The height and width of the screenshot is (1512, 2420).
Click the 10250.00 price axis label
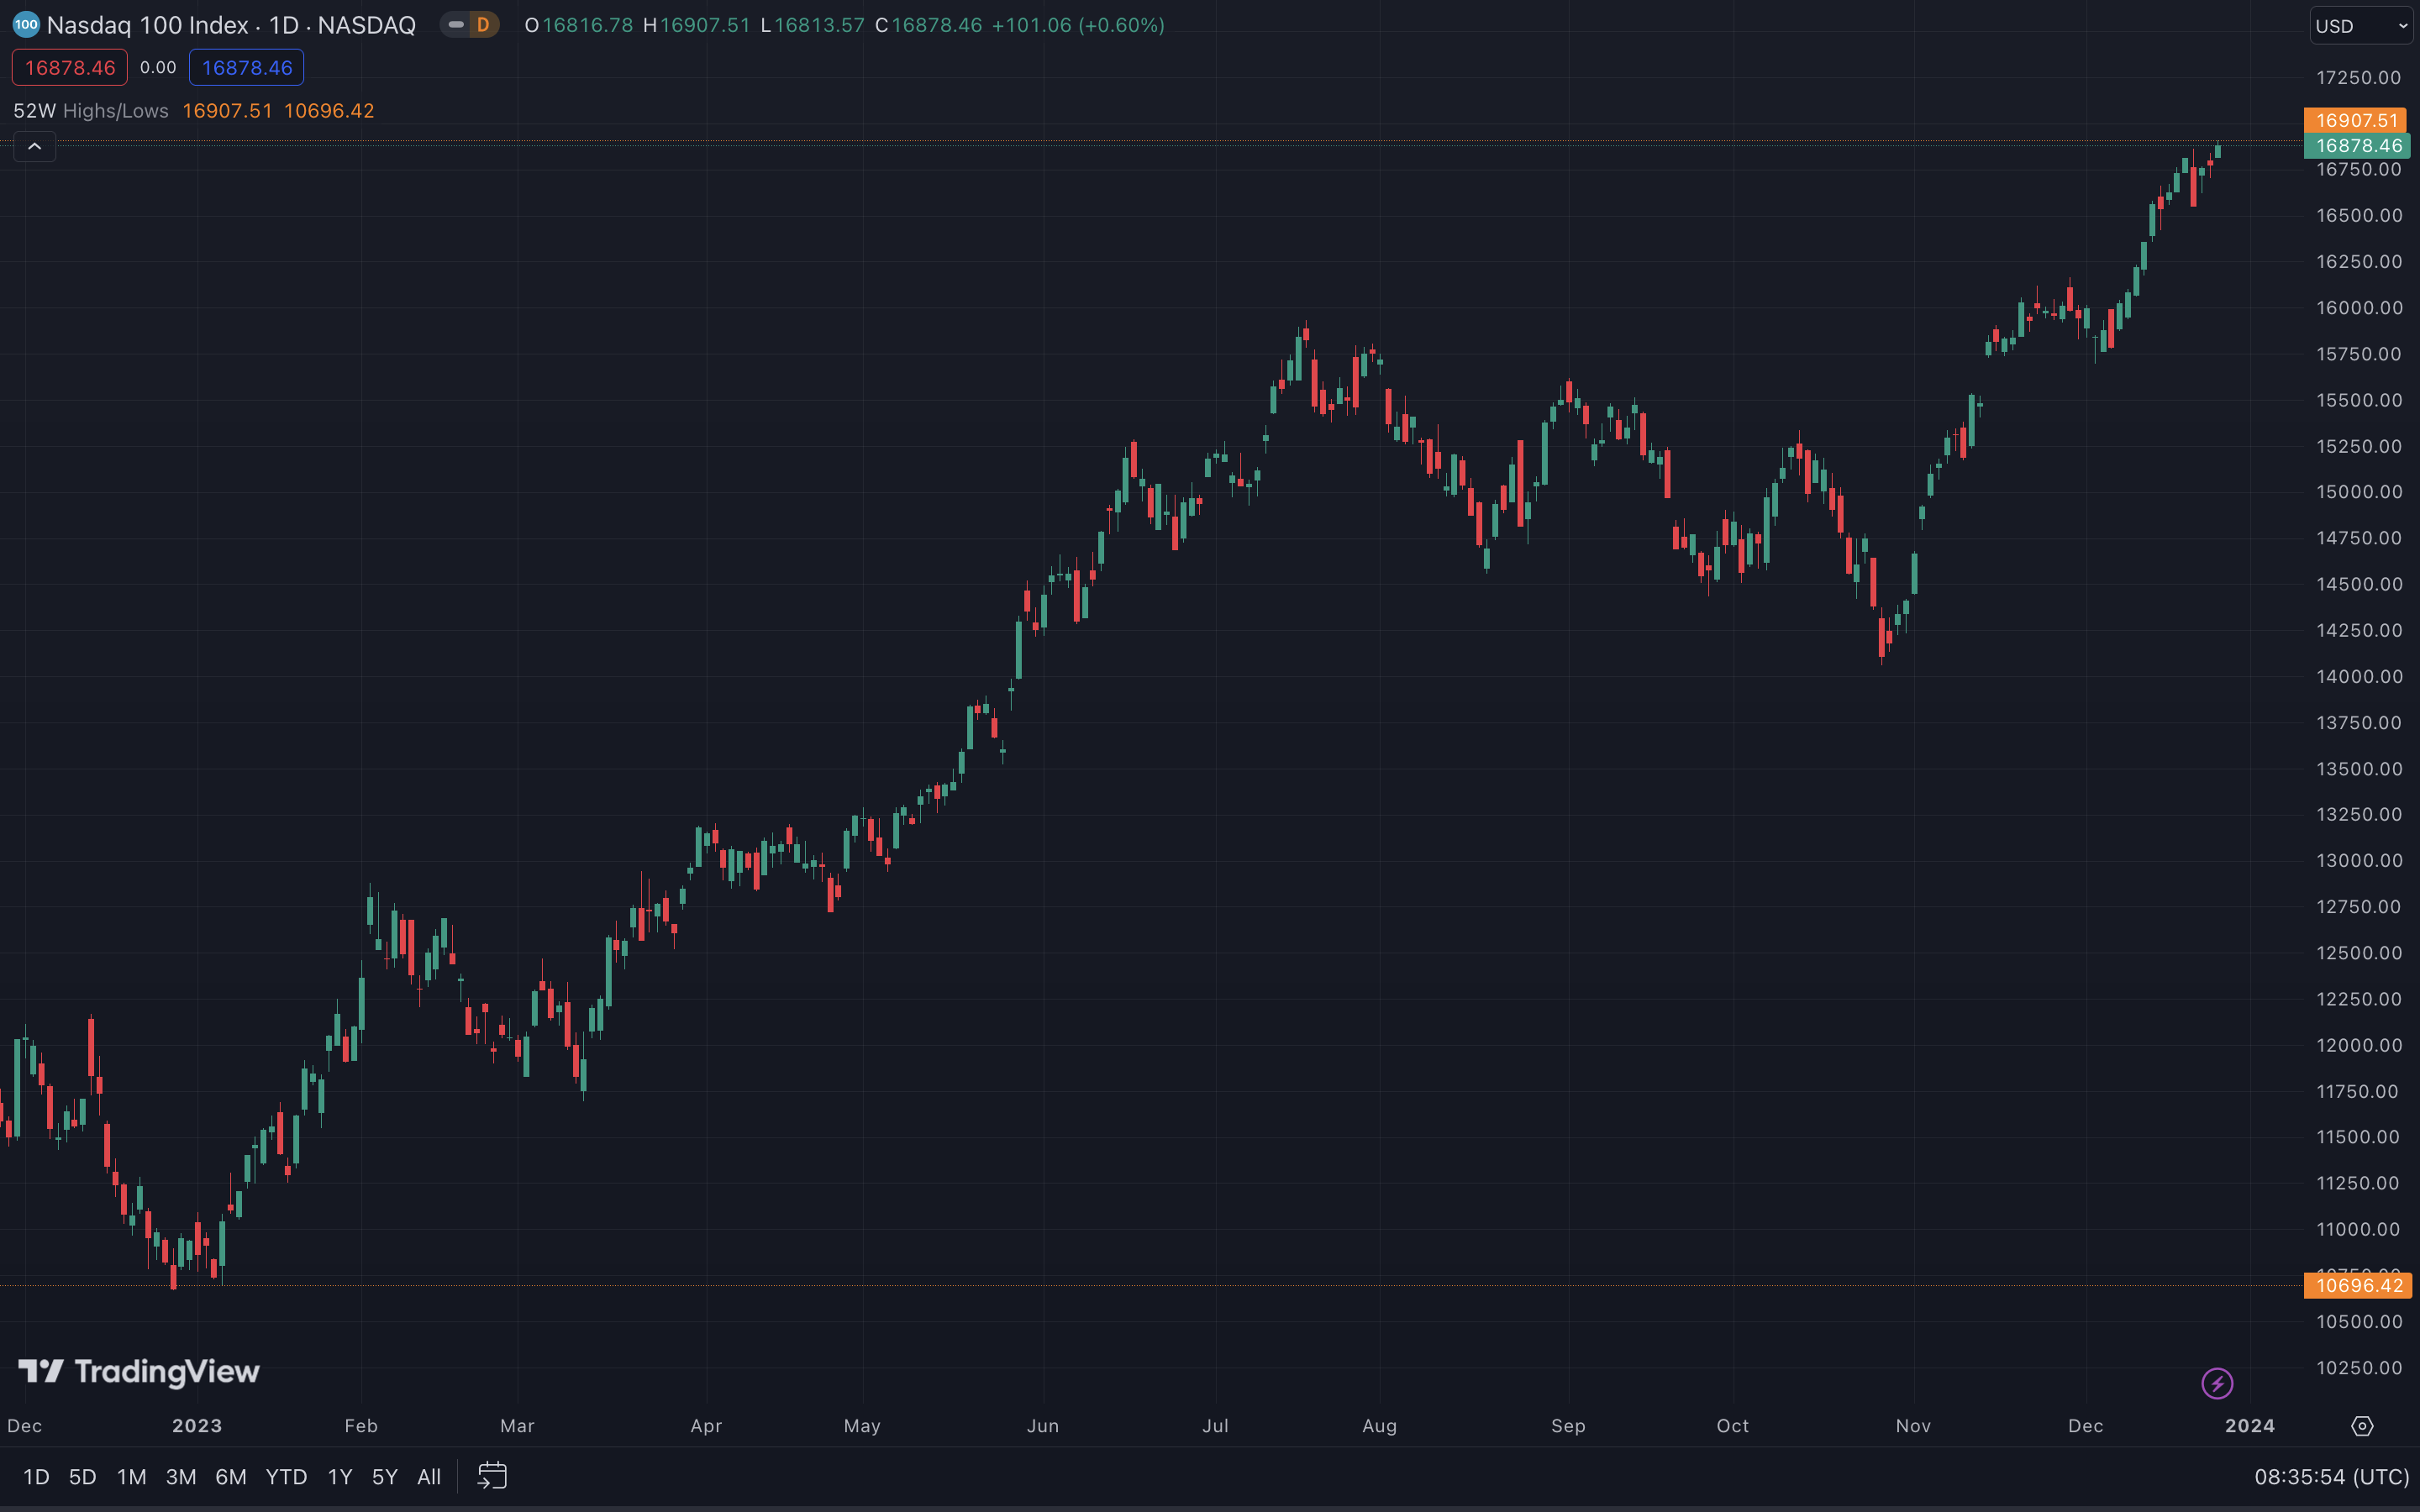coord(2359,1368)
